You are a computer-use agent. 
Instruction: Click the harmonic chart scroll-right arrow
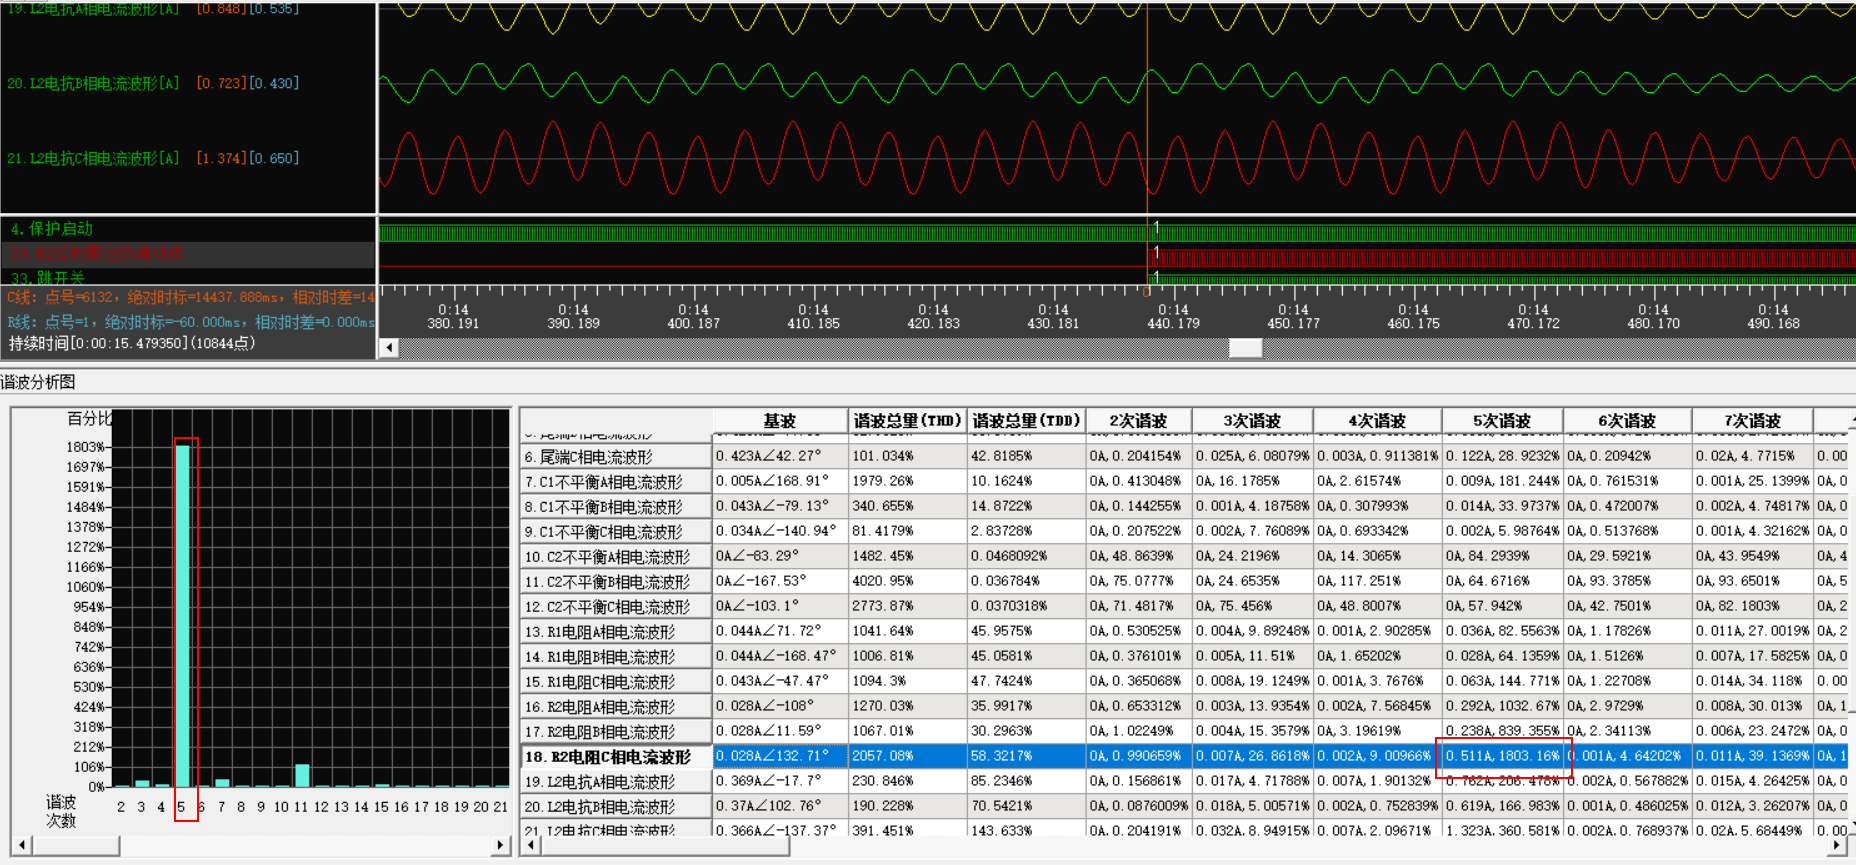pyautogui.click(x=500, y=845)
